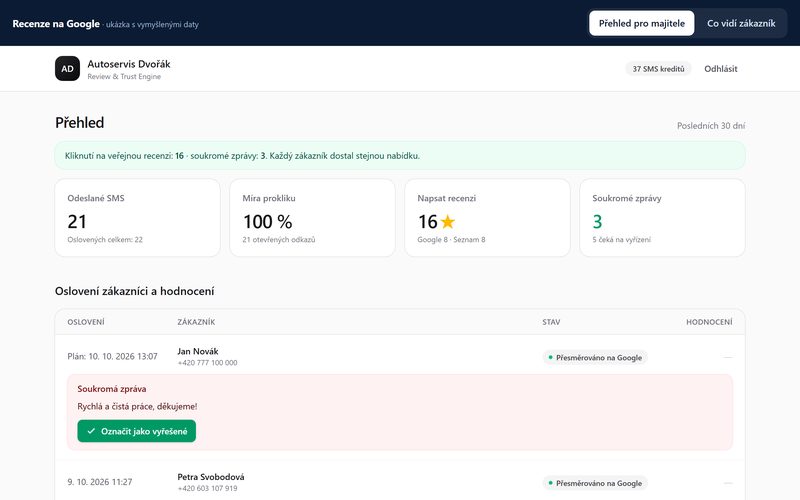Click the Posledních 30 dní label
Image resolution: width=800 pixels, height=500 pixels.
click(x=711, y=126)
